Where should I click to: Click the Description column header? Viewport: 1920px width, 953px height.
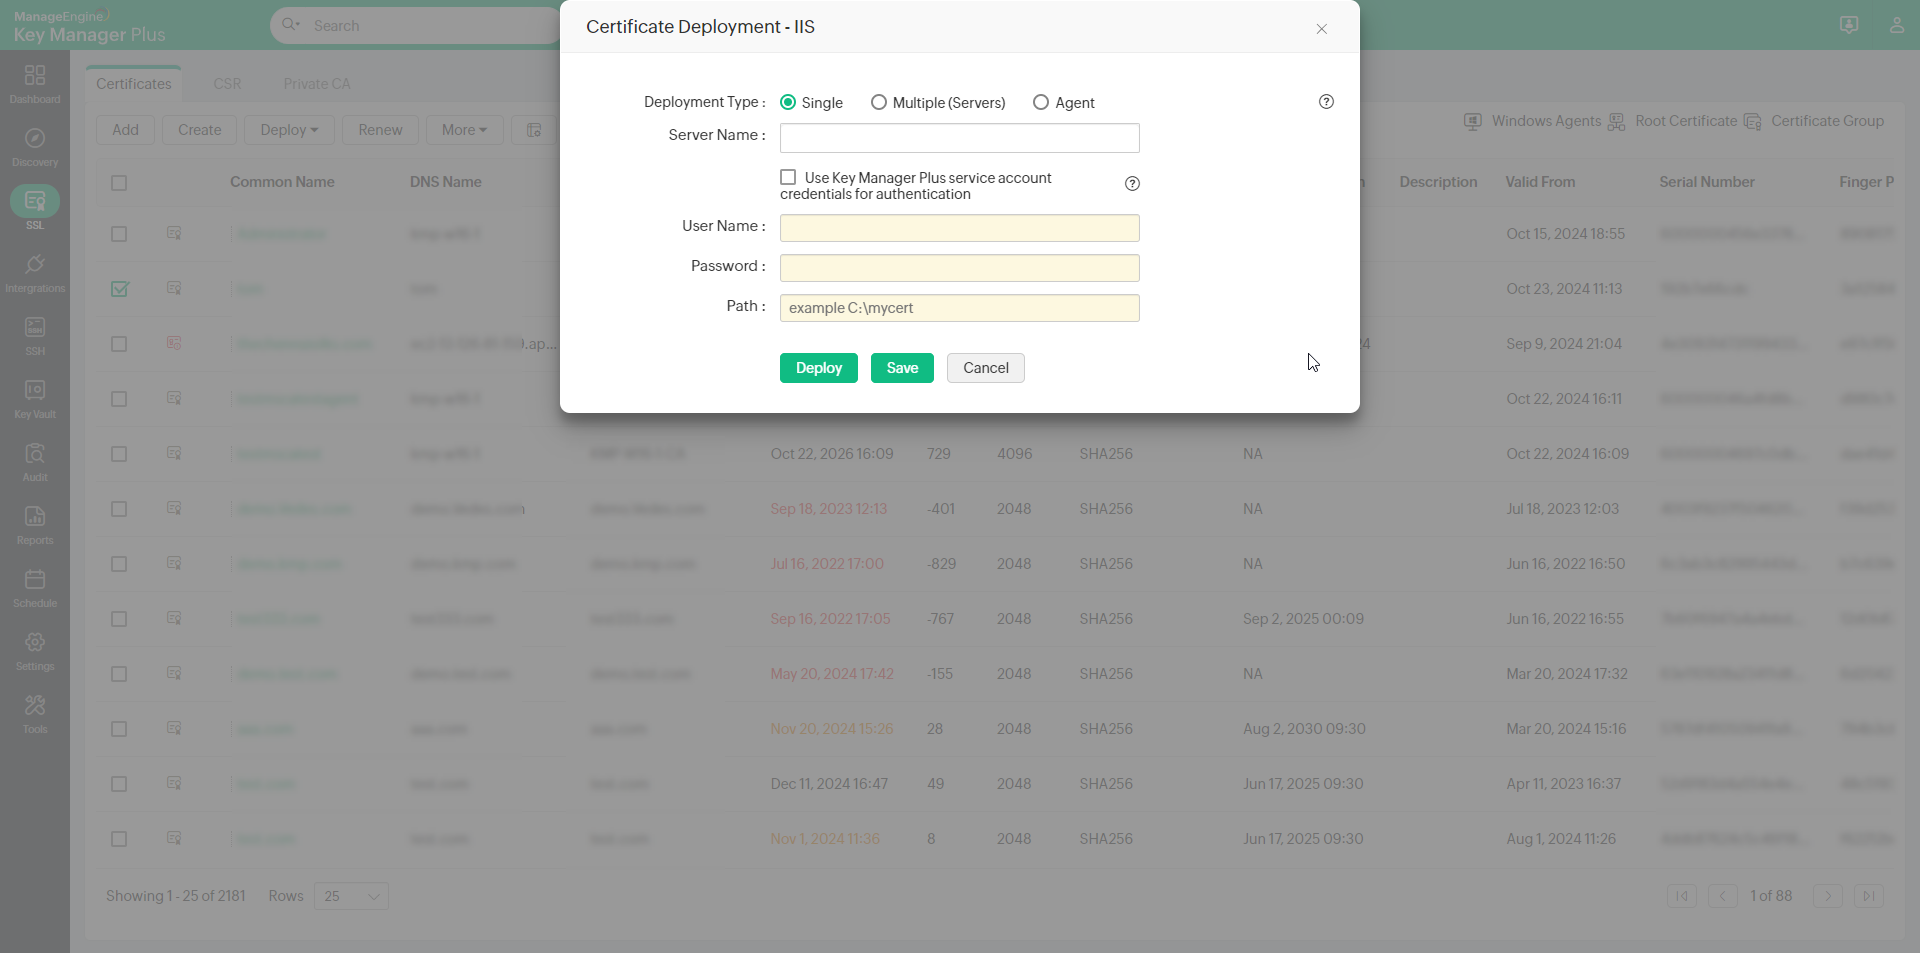click(1438, 182)
